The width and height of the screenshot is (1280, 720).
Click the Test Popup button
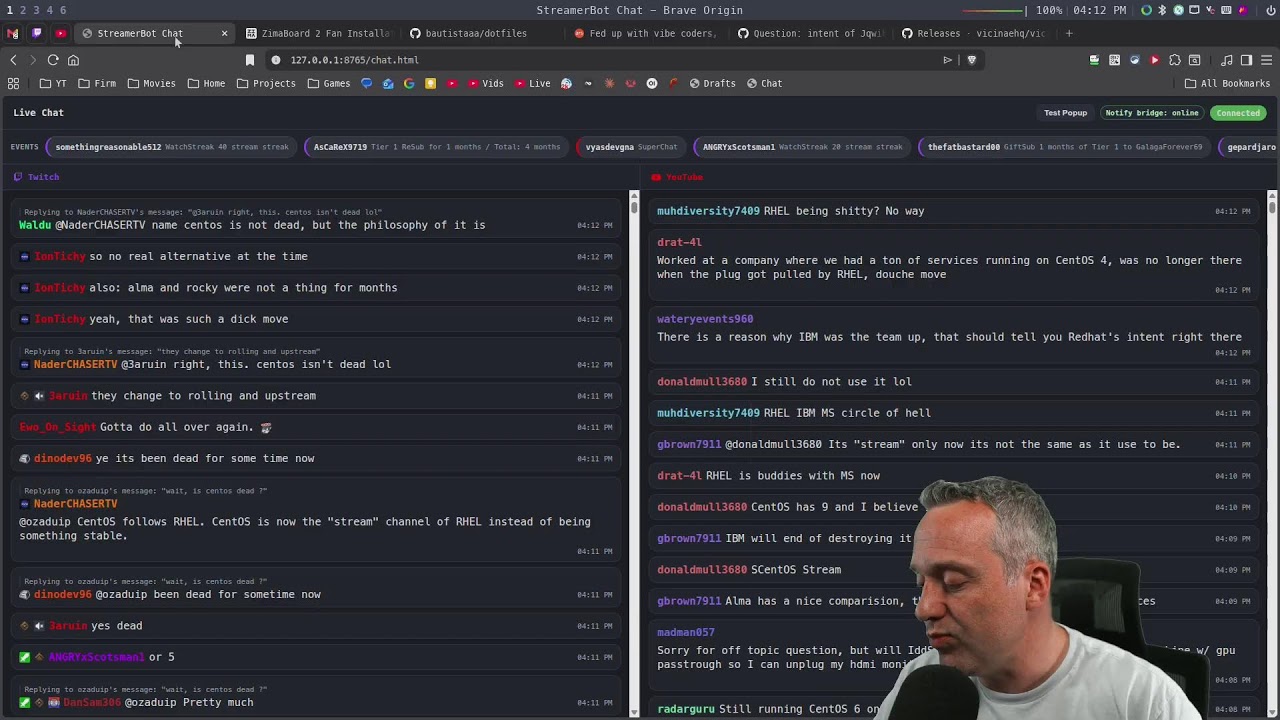(1065, 113)
